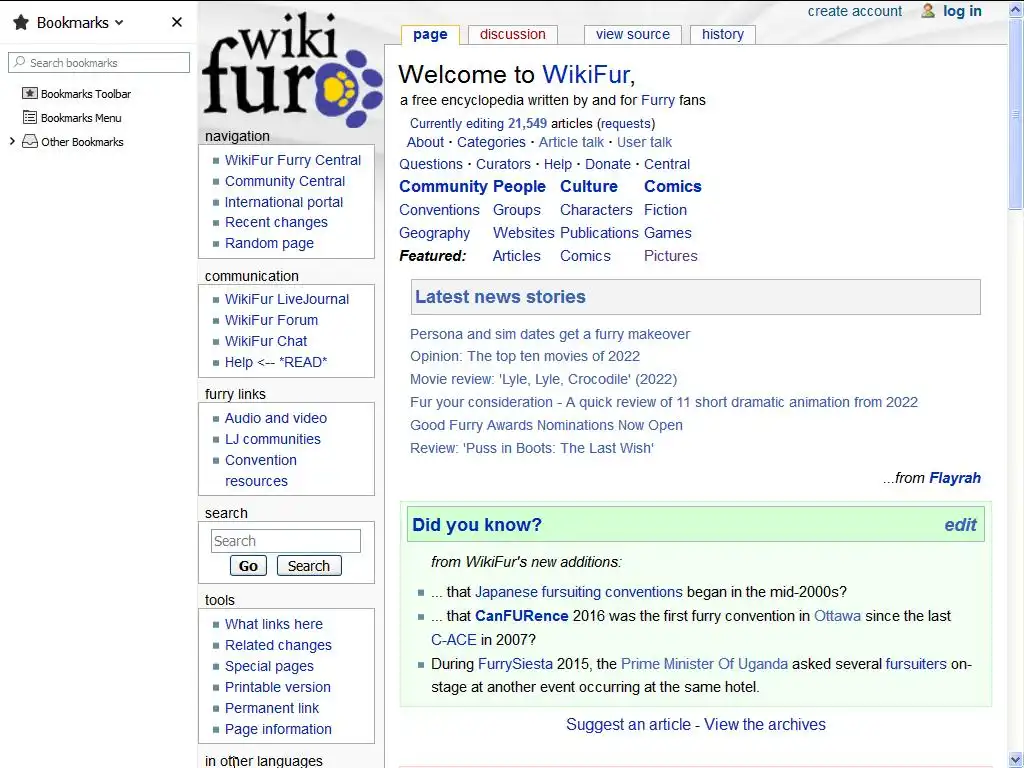Open the Geography link
This screenshot has width=1024, height=768.
434,233
